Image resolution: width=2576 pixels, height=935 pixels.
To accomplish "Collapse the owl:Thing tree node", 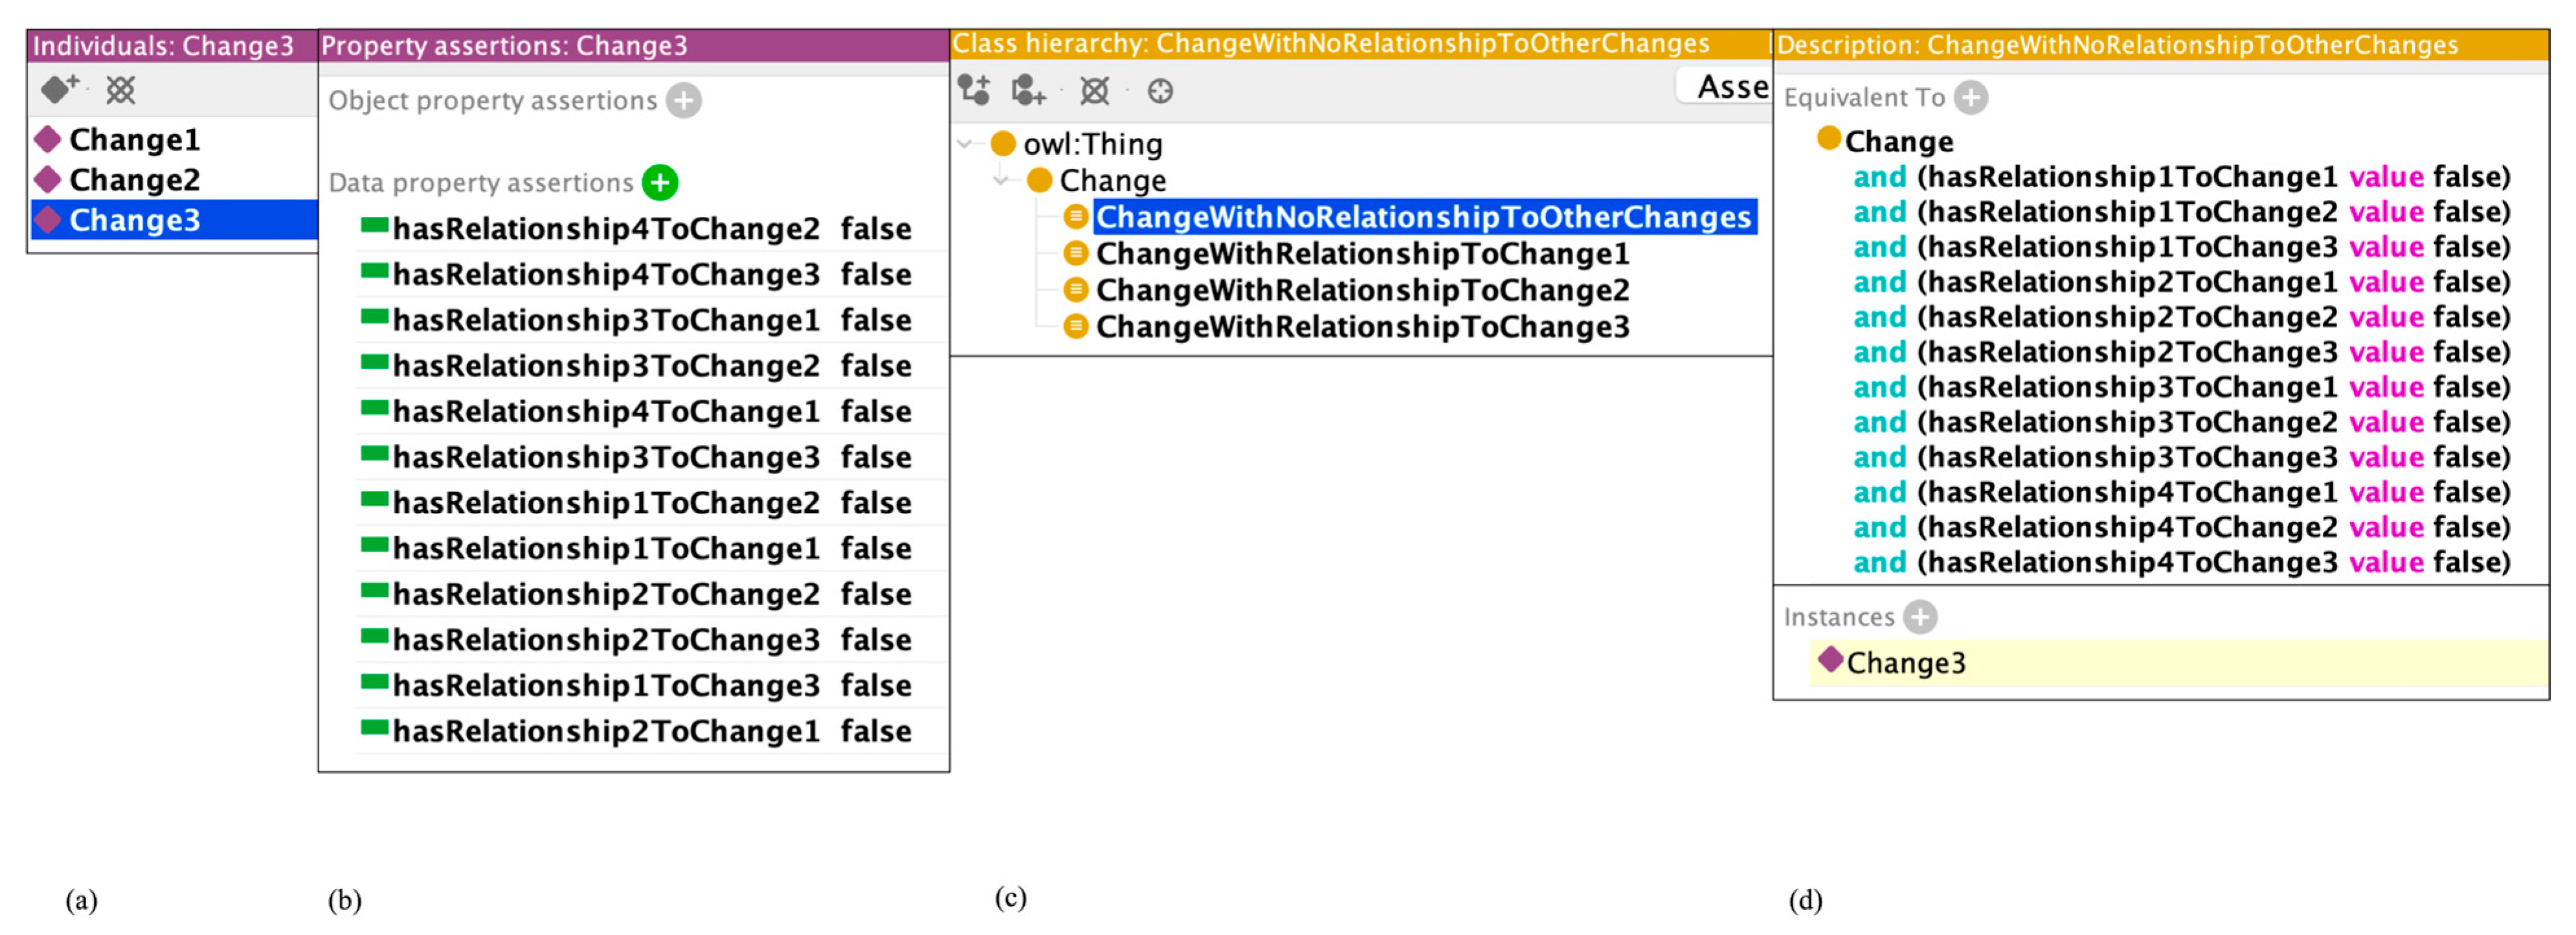I will click(965, 144).
